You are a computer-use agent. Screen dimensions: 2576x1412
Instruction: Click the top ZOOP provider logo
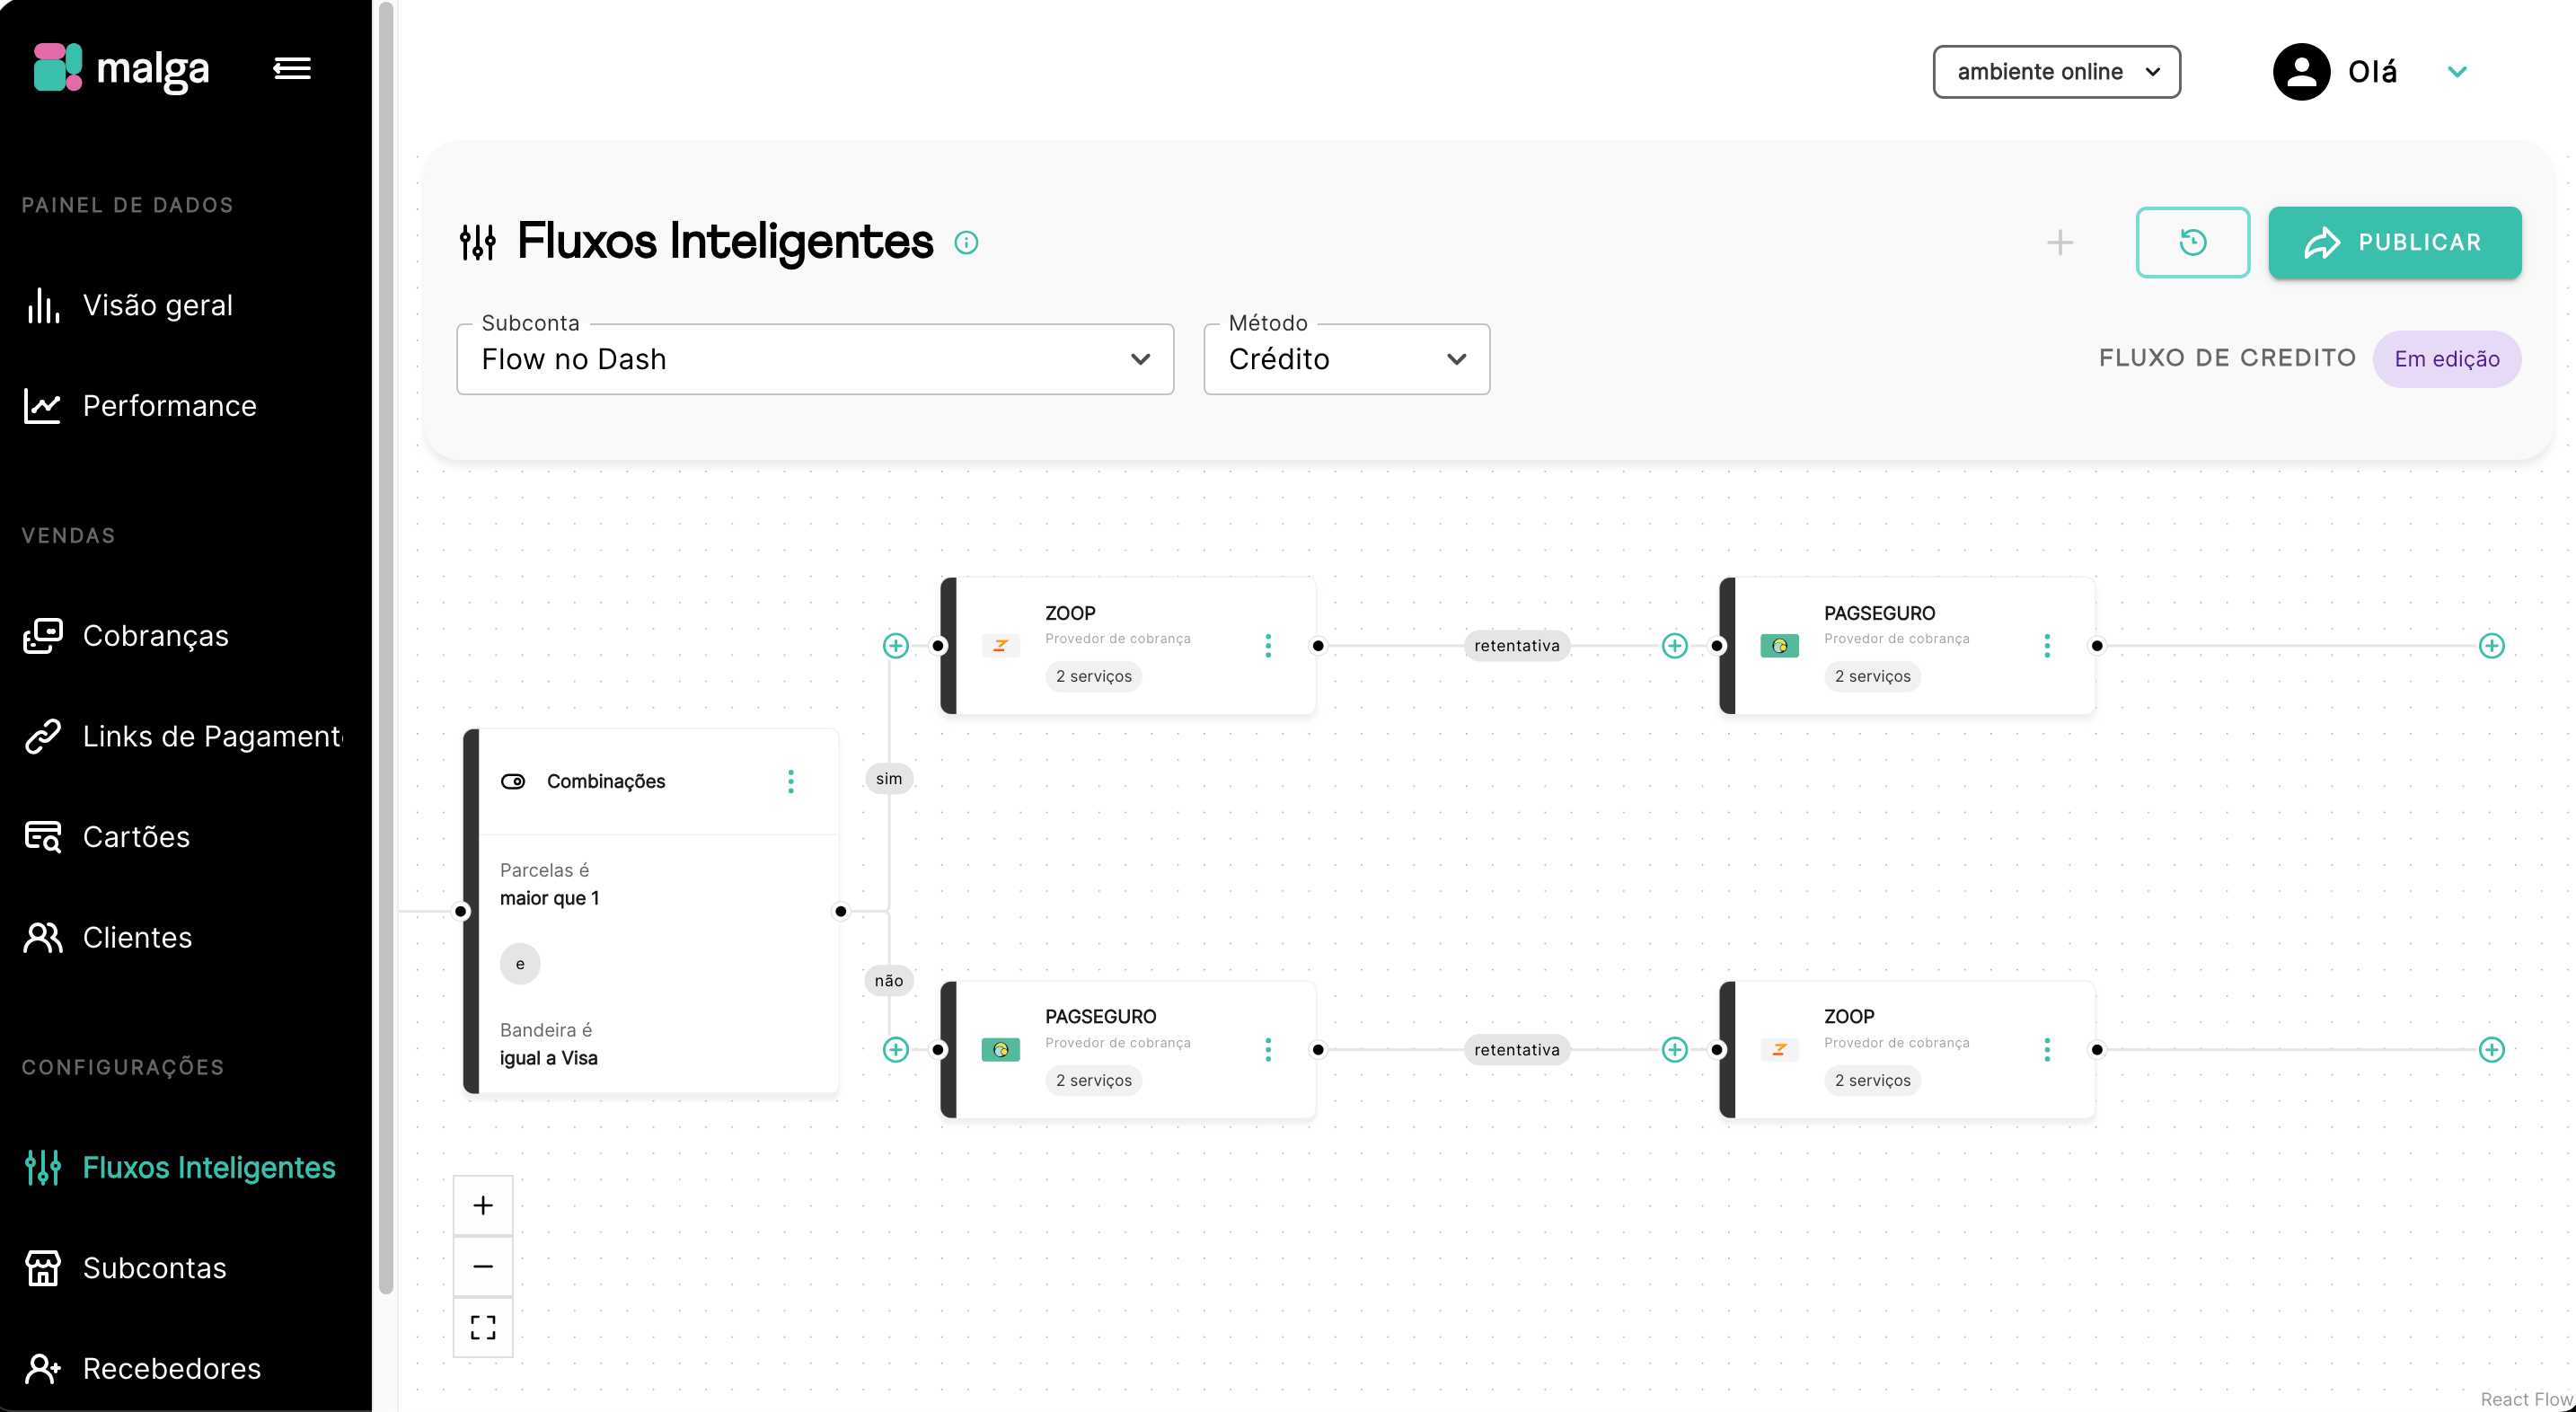(x=1000, y=645)
